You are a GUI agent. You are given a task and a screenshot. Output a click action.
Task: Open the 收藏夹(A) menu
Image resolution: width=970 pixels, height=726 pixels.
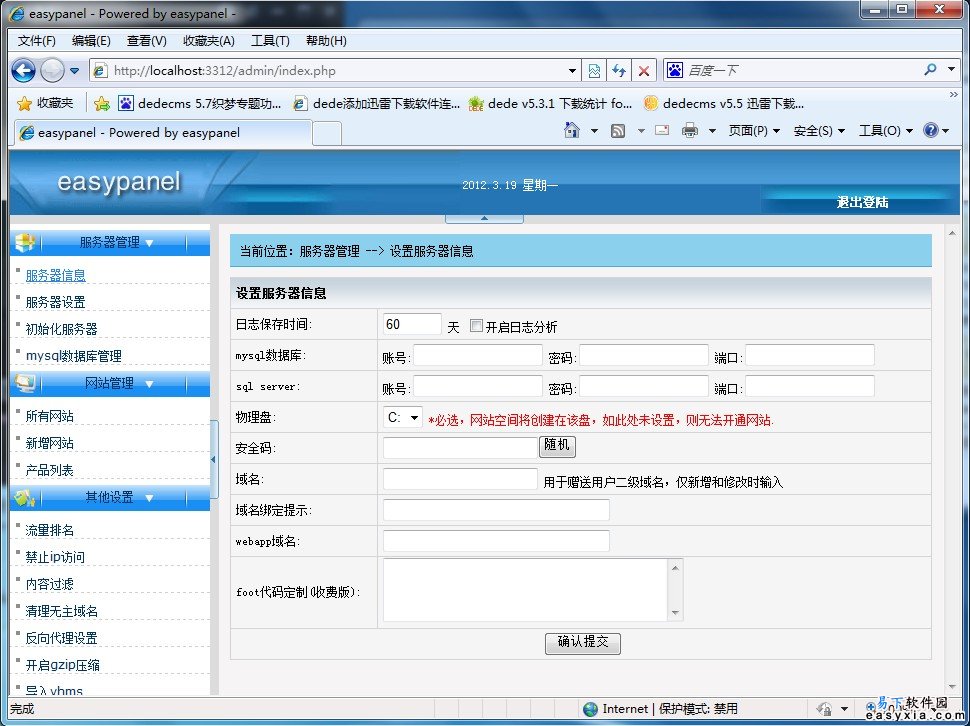208,41
